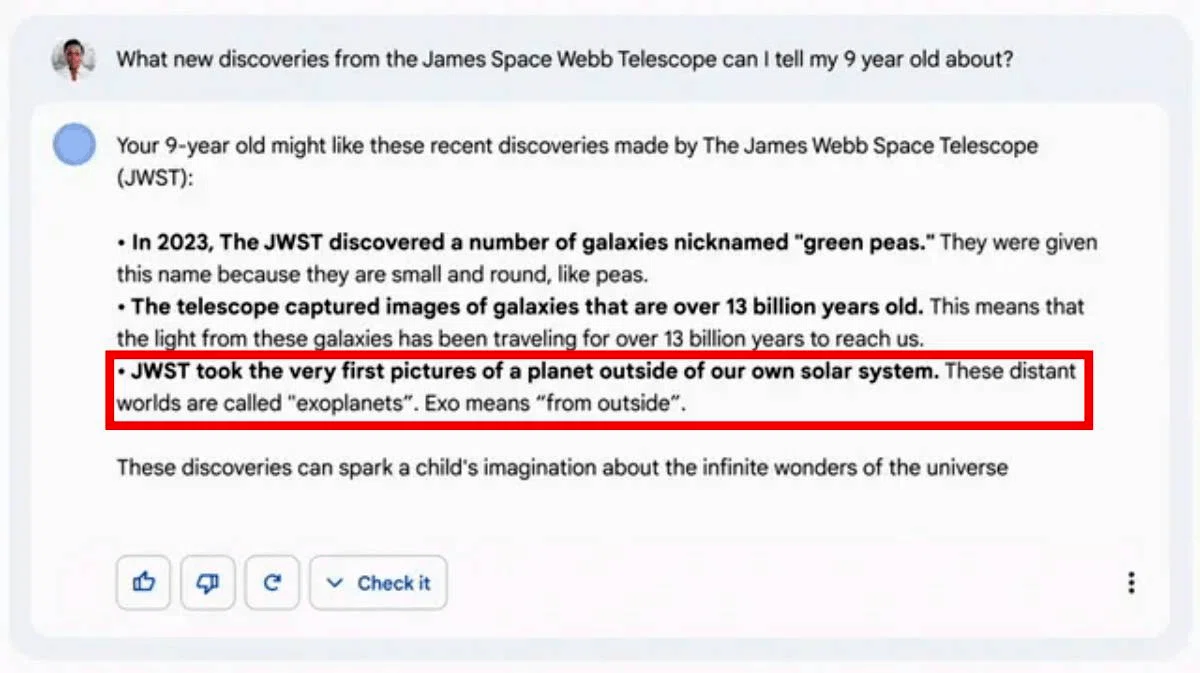Viewport: 1200px width, 673px height.
Task: Open the three-dot more options menu
Action: (1131, 583)
